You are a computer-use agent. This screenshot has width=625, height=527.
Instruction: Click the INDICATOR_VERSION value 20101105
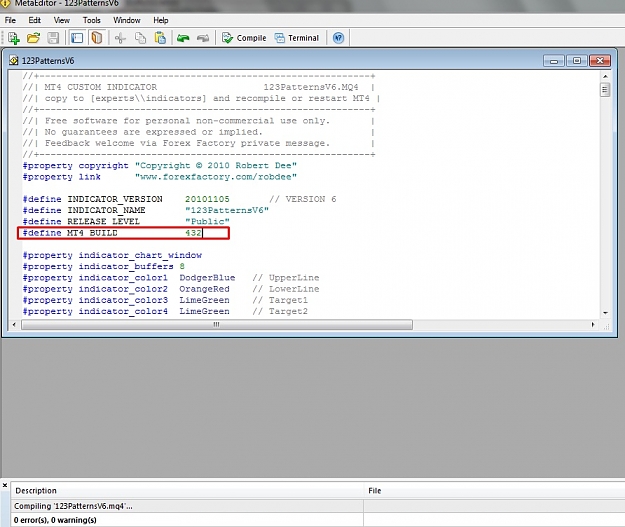tap(207, 199)
